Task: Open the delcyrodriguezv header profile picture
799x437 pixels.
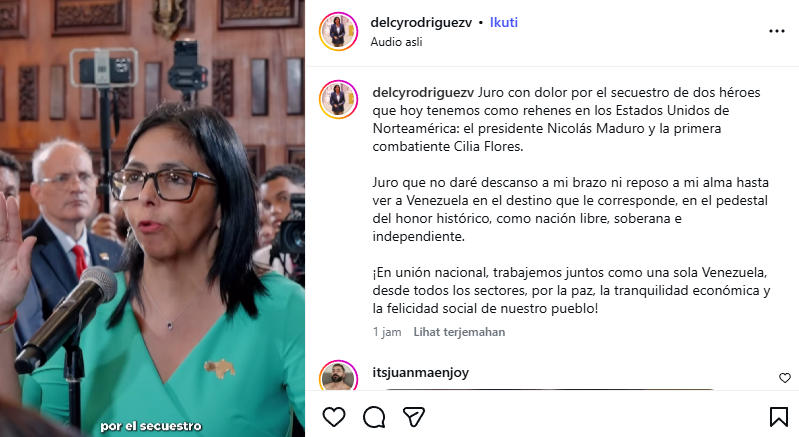Action: pos(338,32)
